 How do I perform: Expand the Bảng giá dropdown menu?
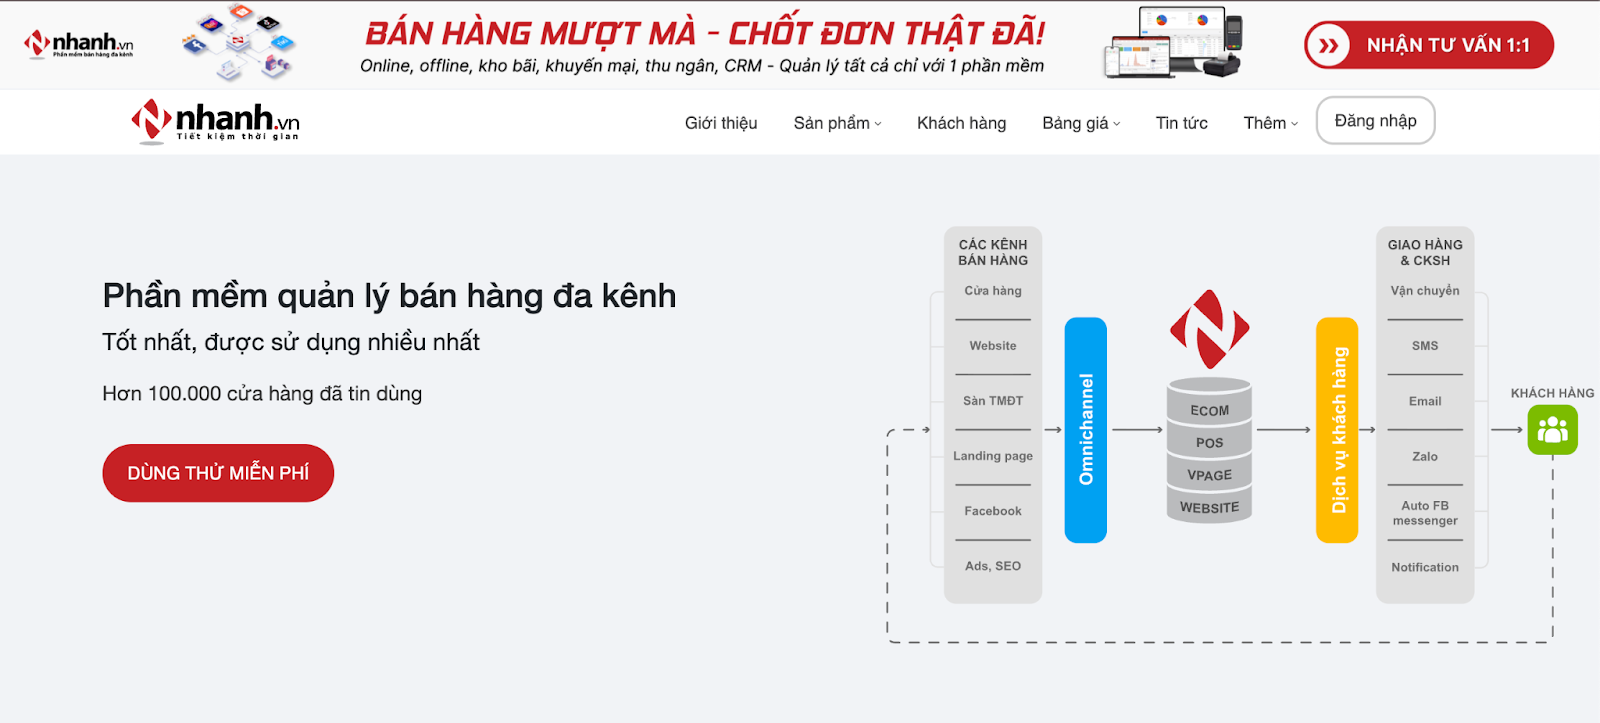tap(1080, 123)
